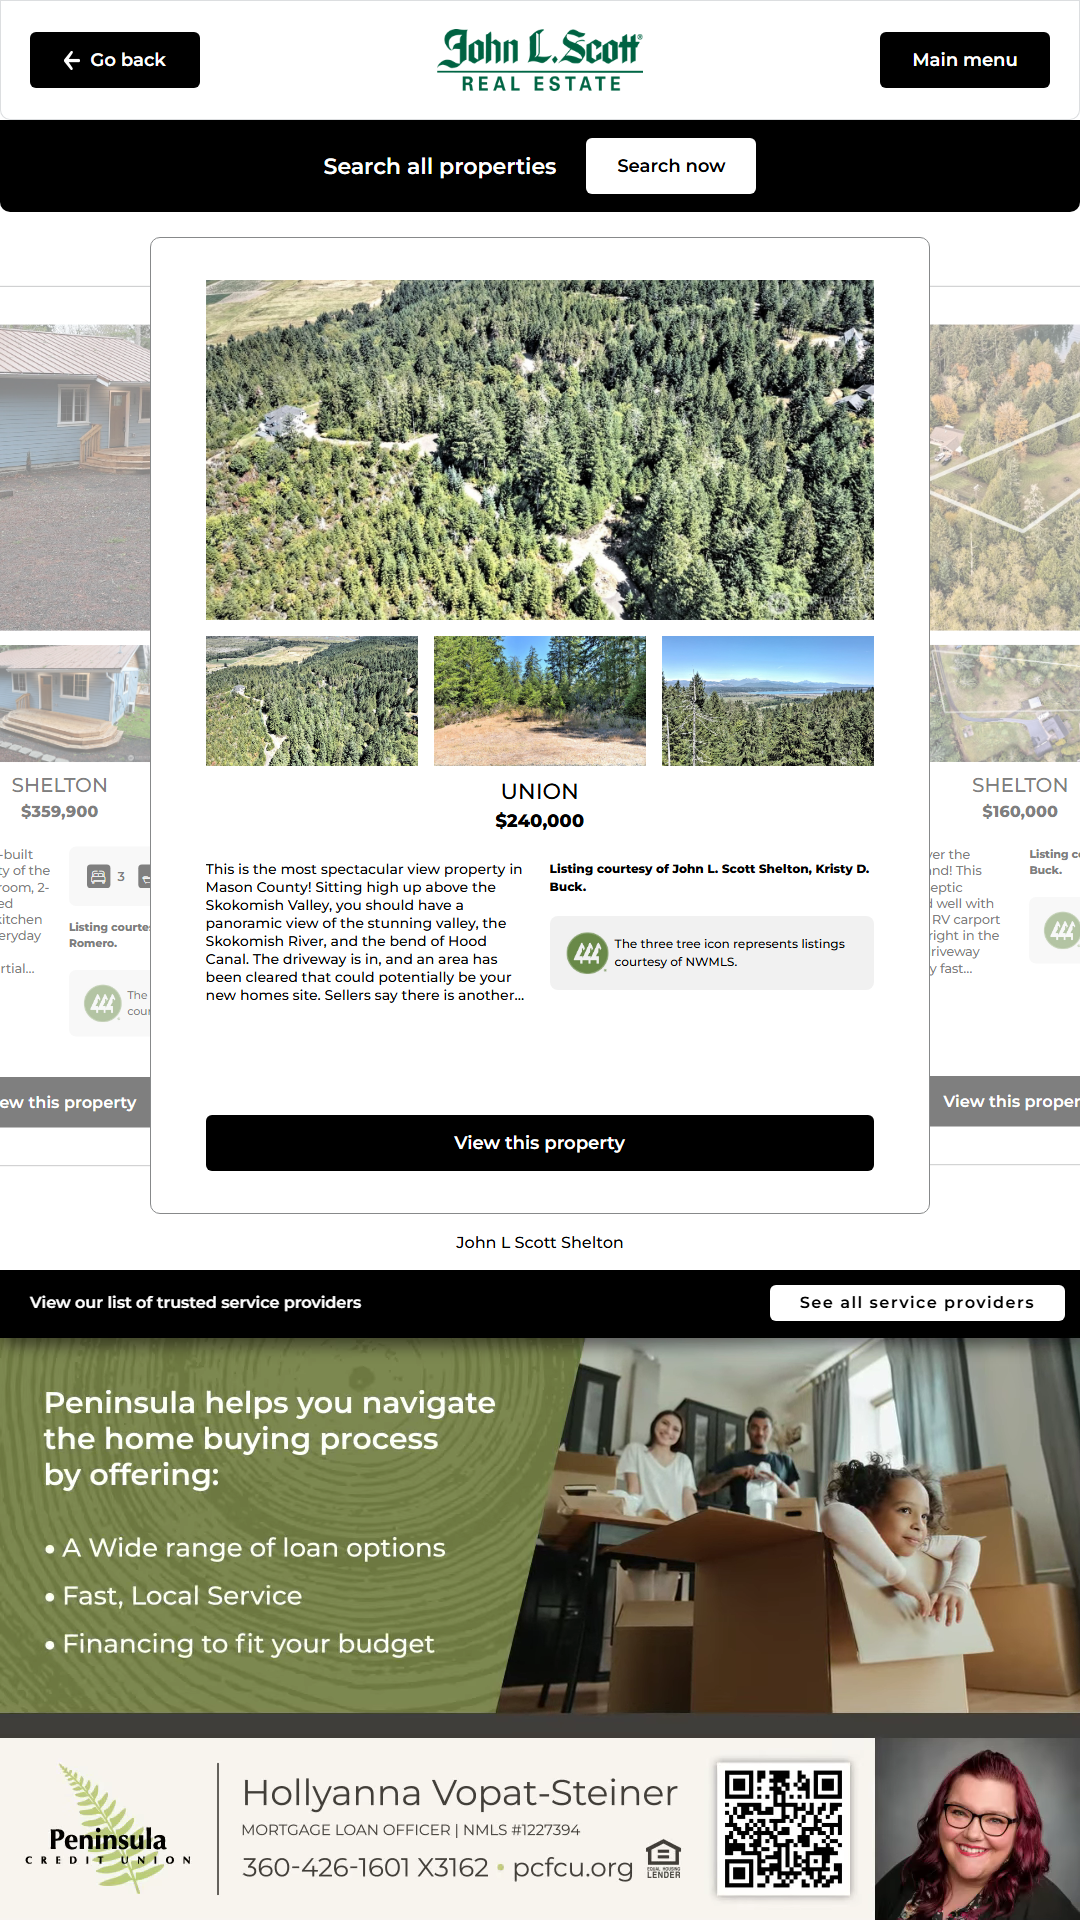Click the three tree icon on right Shelton card

pyautogui.click(x=1061, y=931)
